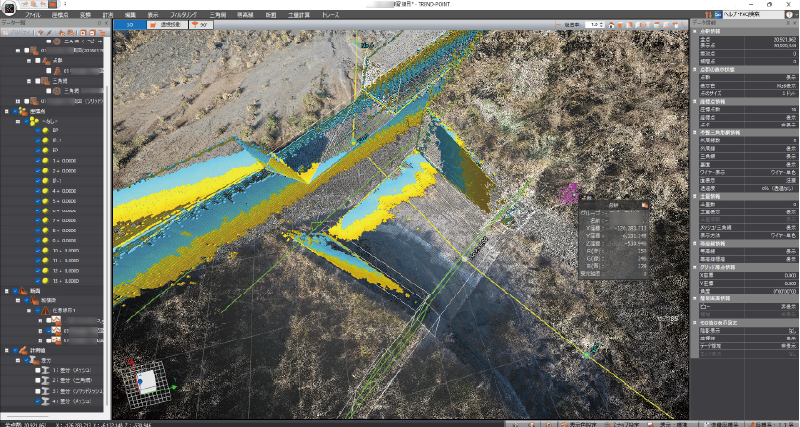Click the orange icon in quick access toolbar
This screenshot has height=427, width=800.
51,5
